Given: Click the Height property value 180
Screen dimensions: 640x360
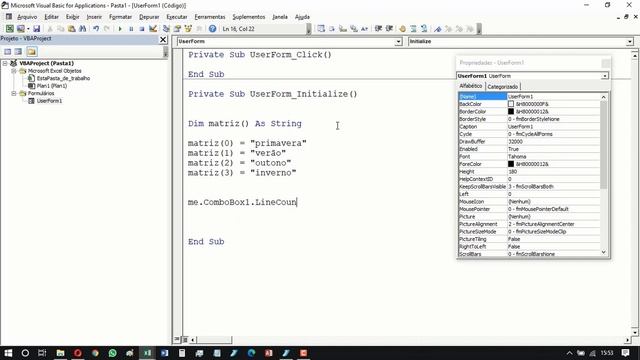Looking at the screenshot, I should pyautogui.click(x=553, y=171).
